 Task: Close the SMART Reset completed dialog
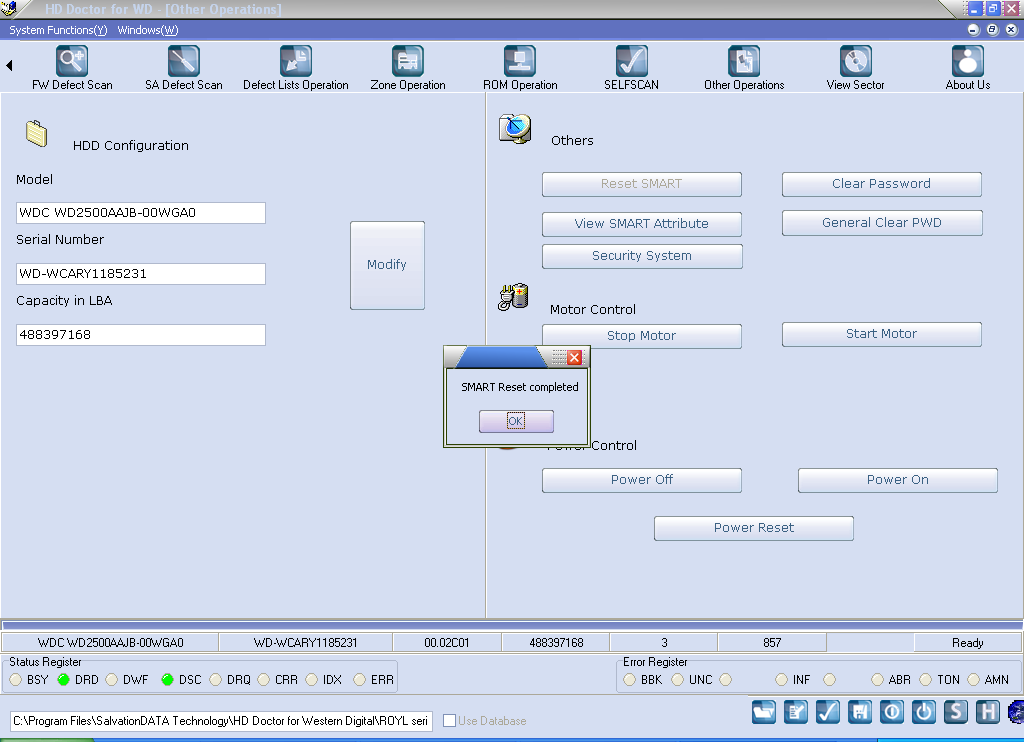pos(574,357)
